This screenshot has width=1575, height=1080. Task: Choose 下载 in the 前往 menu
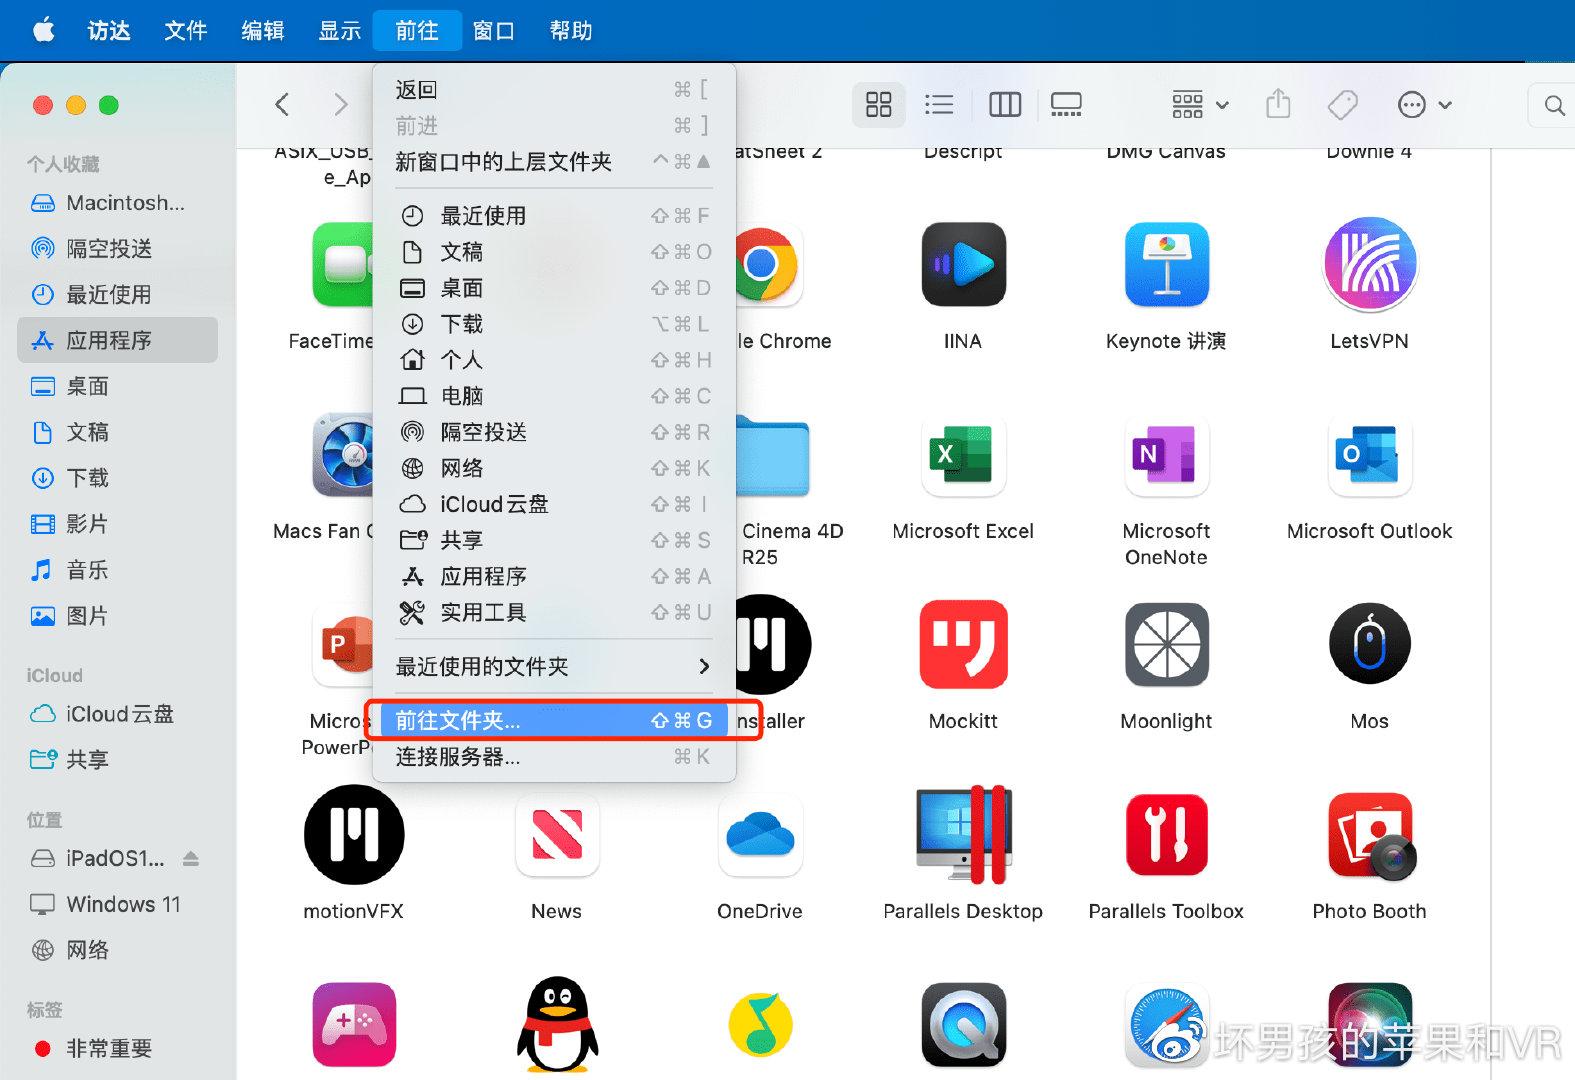pos(554,324)
